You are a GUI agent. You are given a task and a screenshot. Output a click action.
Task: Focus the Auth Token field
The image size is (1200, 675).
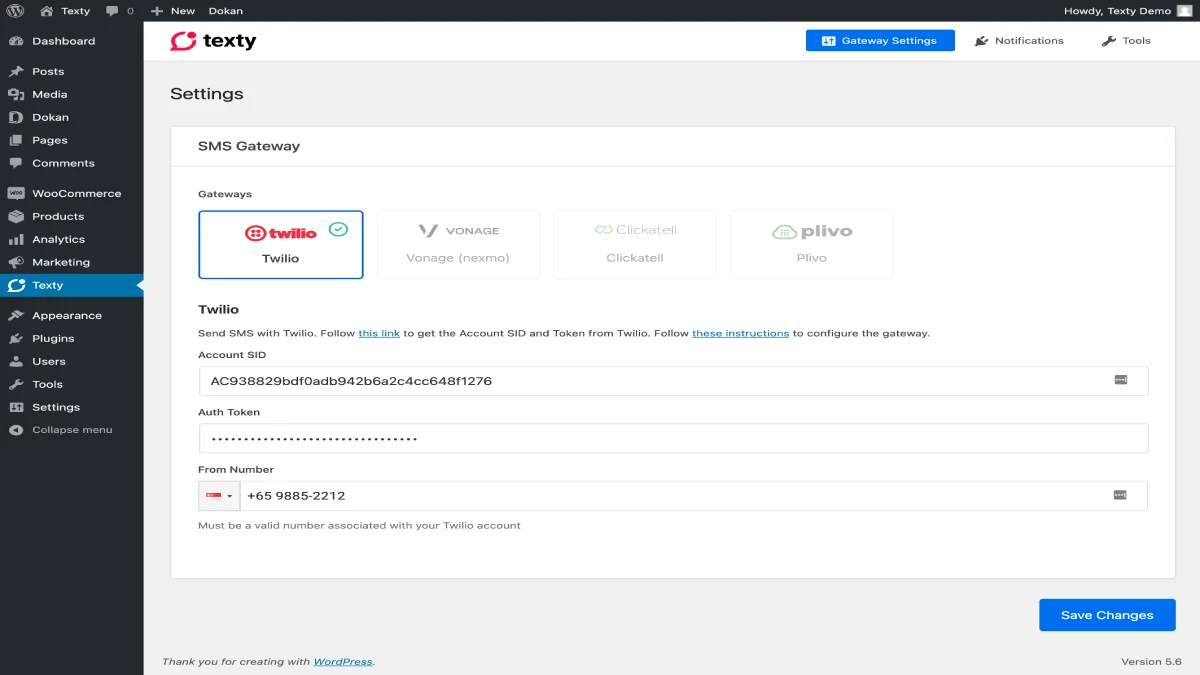(x=674, y=438)
